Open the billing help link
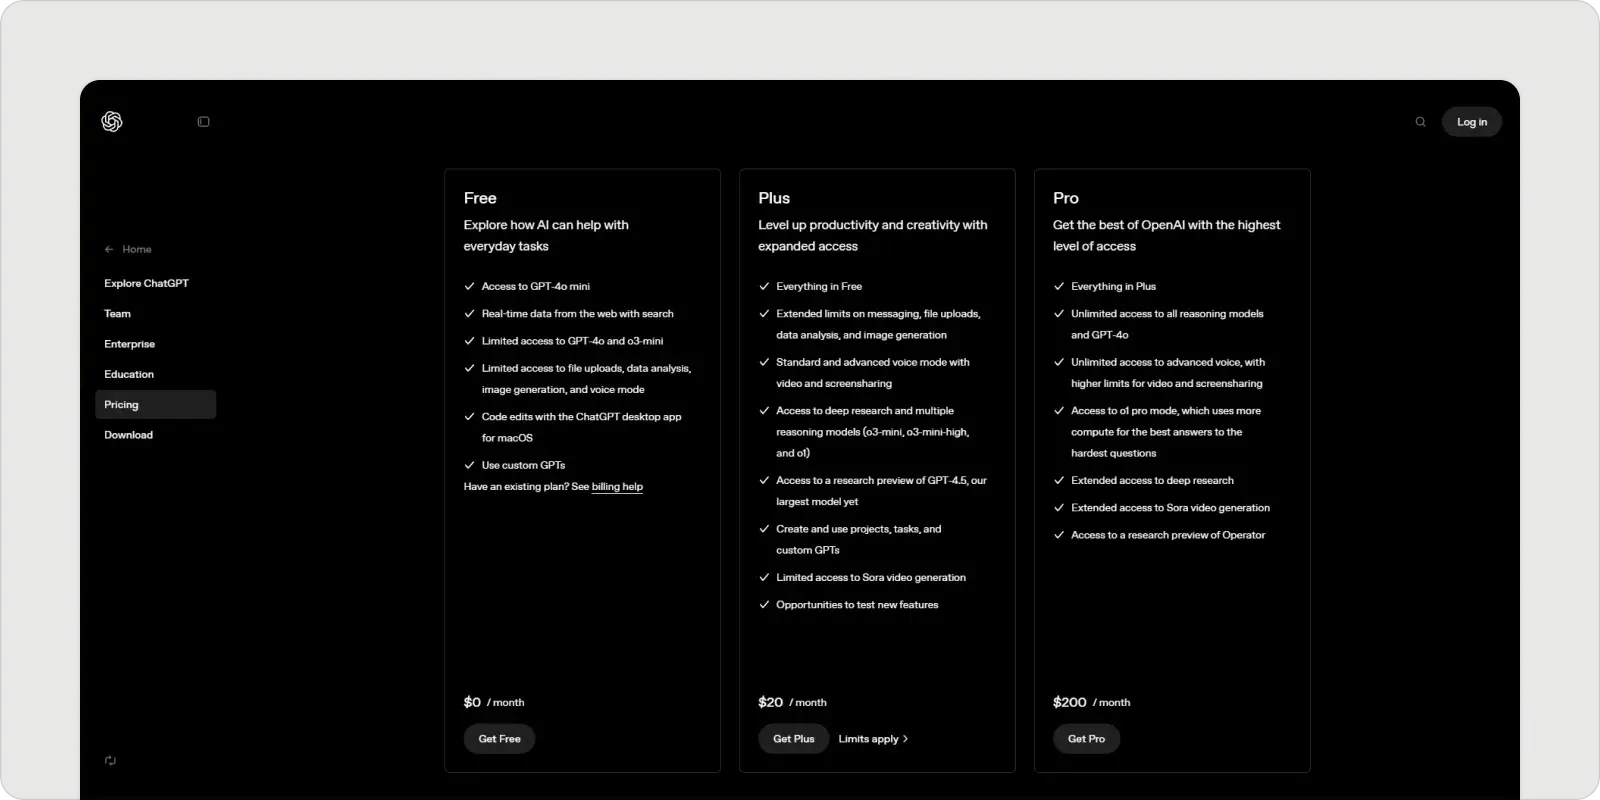Image resolution: width=1600 pixels, height=800 pixels. [617, 487]
